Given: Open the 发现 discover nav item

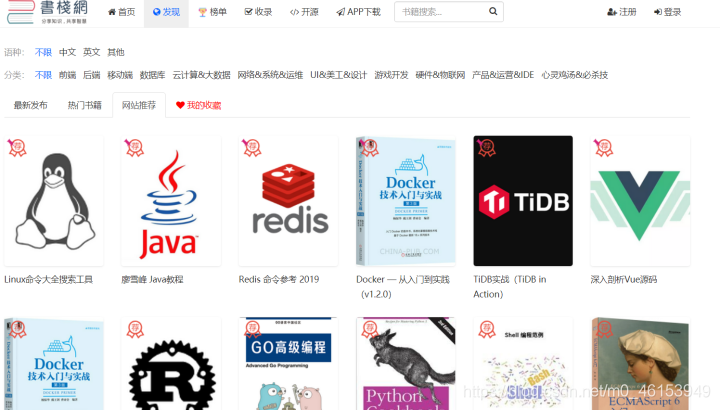Looking at the screenshot, I should coord(166,12).
